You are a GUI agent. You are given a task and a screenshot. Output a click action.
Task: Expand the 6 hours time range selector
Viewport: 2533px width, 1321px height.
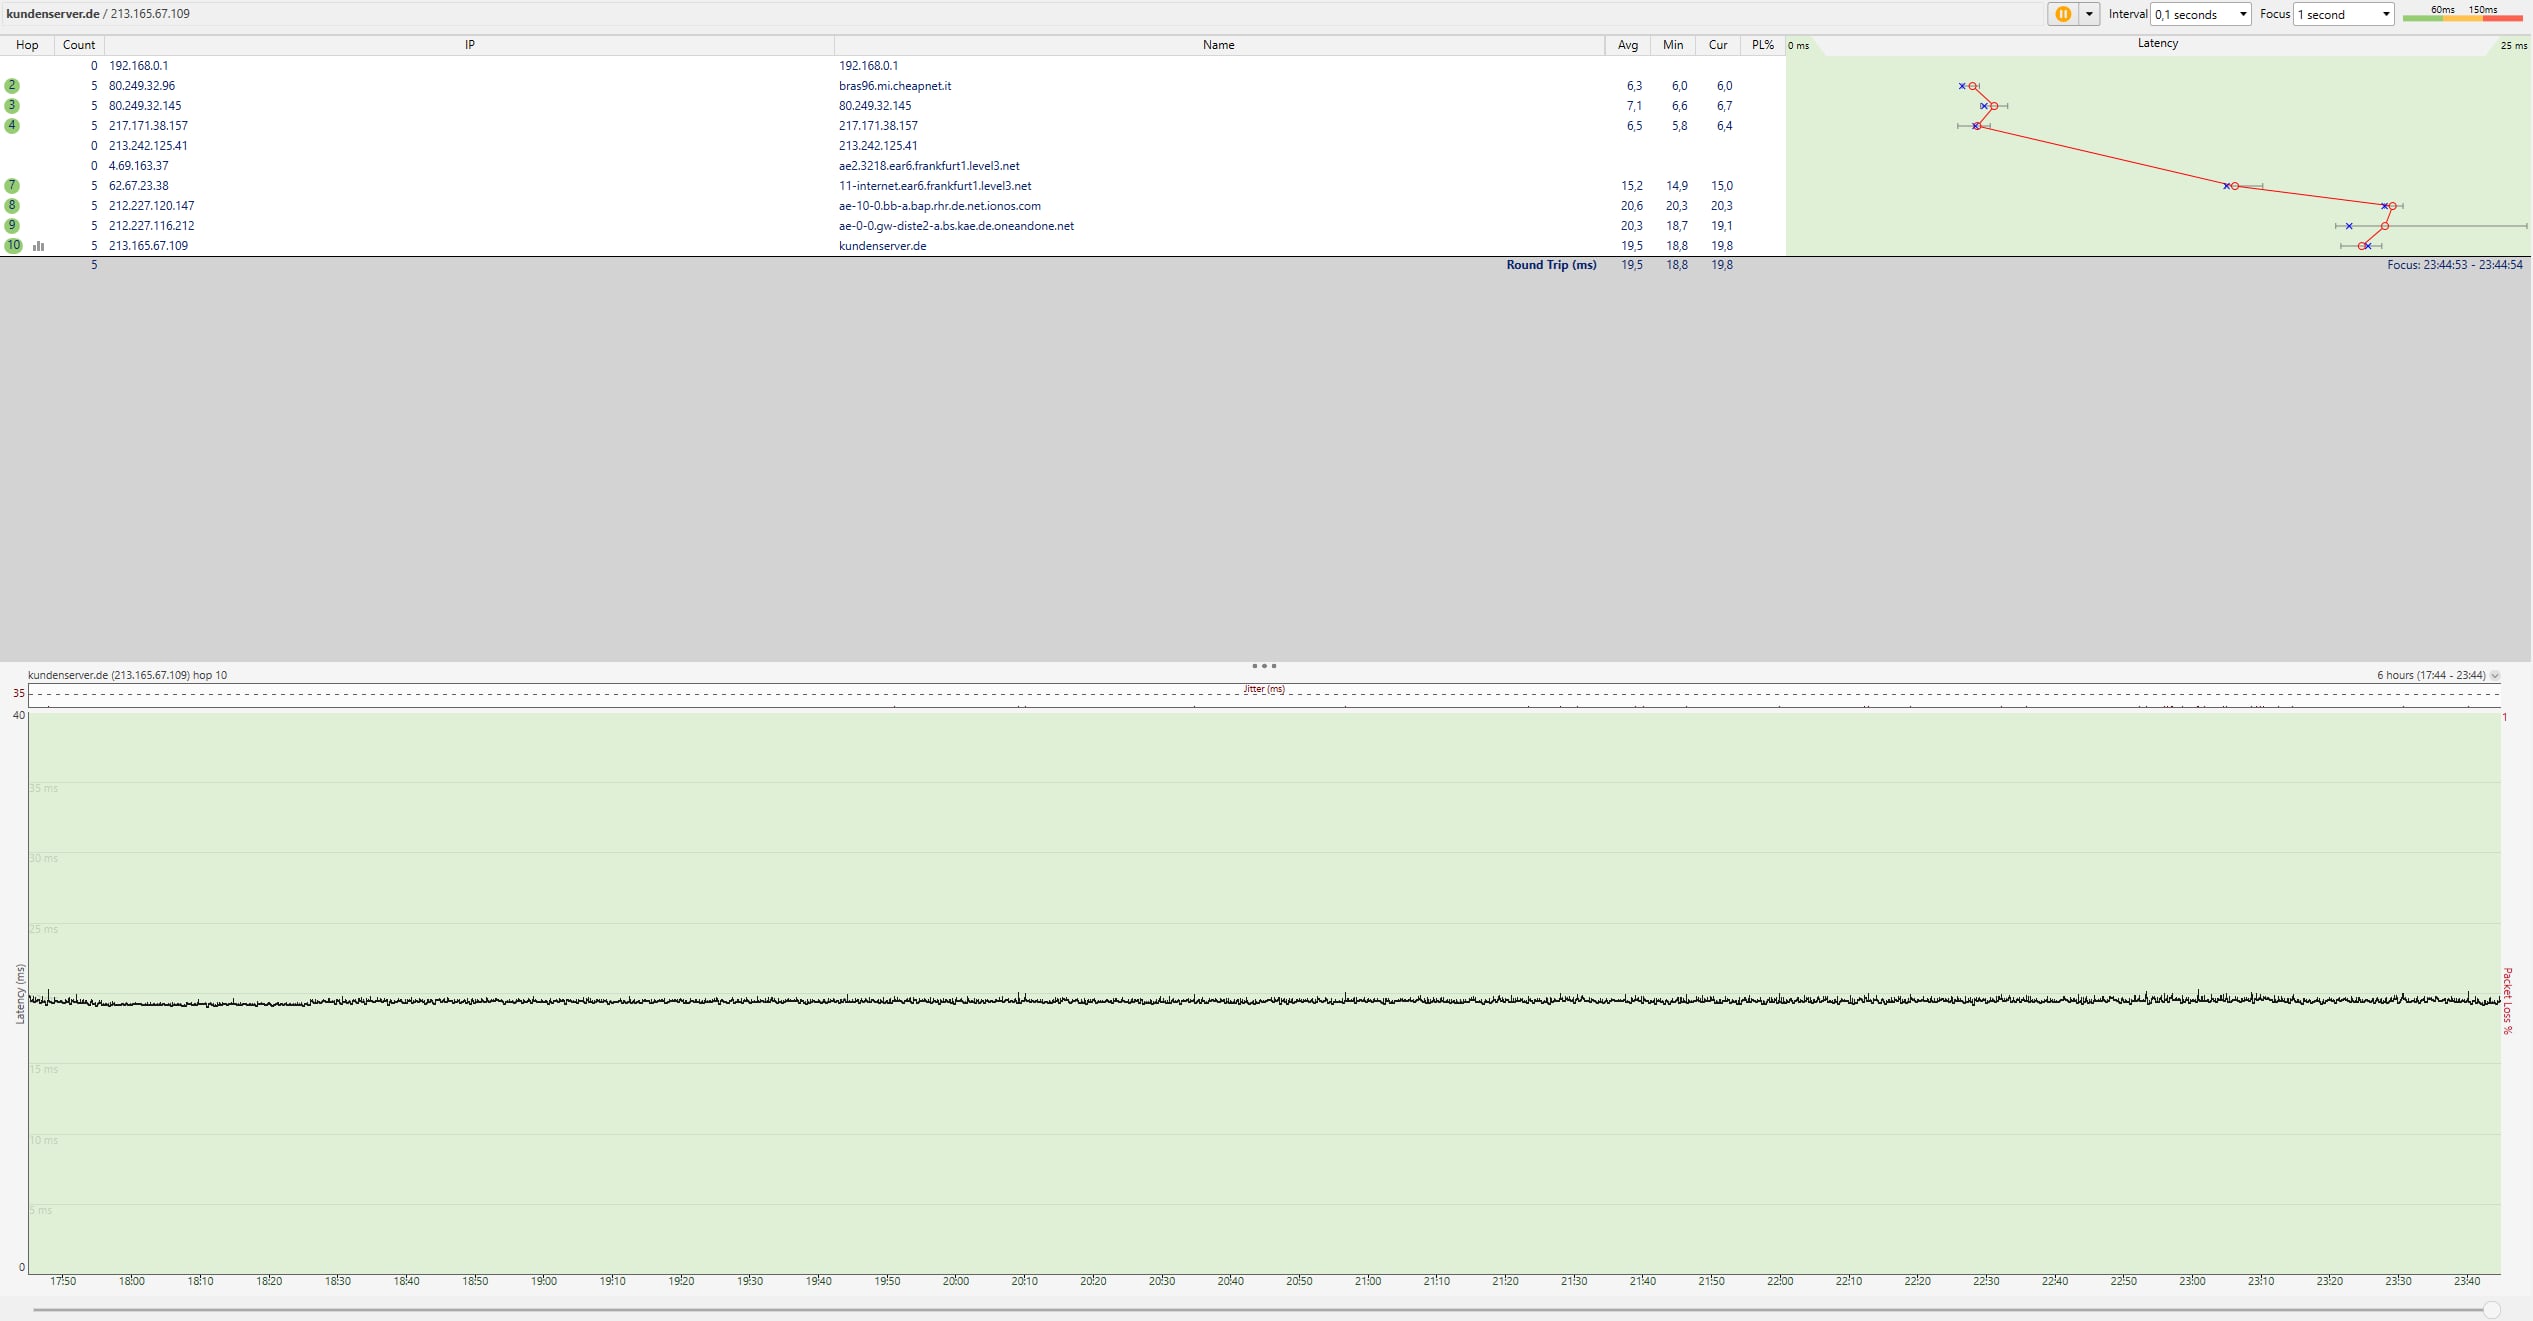(x=2494, y=676)
